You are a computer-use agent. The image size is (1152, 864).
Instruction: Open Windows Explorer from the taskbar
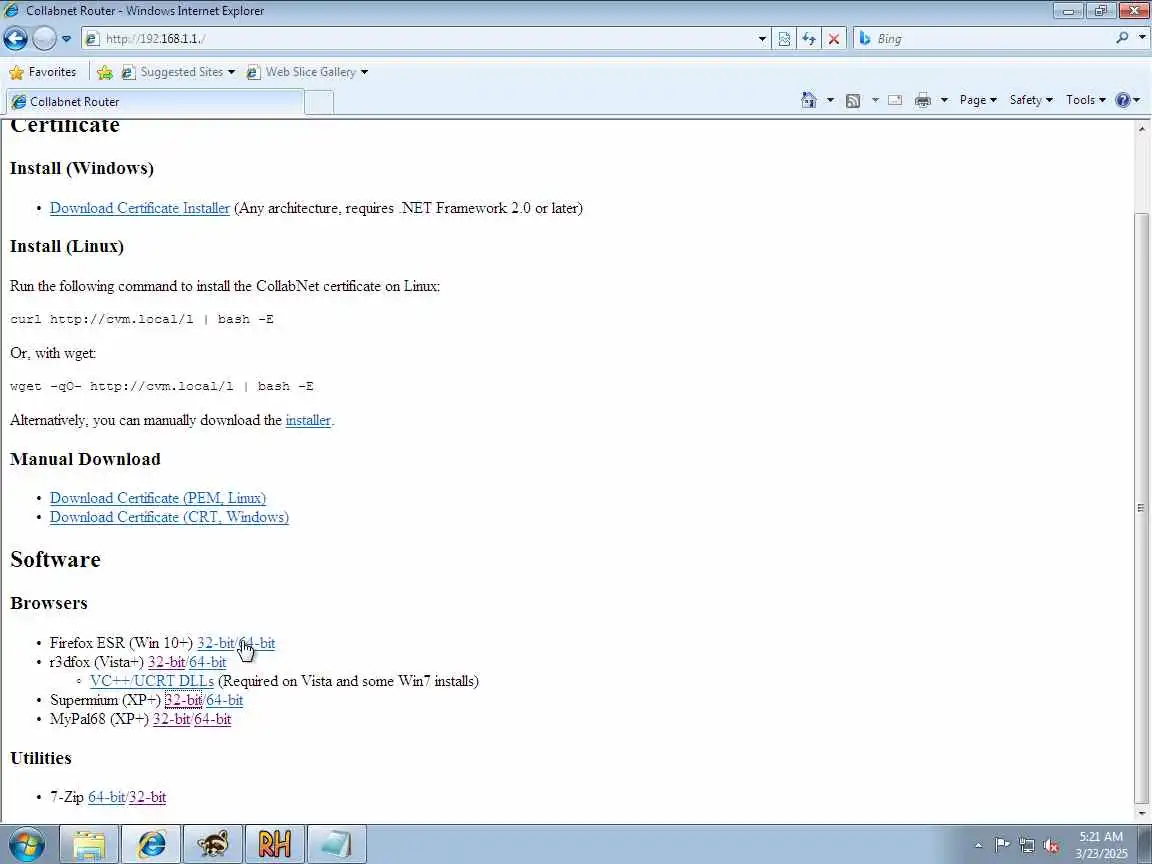click(89, 844)
